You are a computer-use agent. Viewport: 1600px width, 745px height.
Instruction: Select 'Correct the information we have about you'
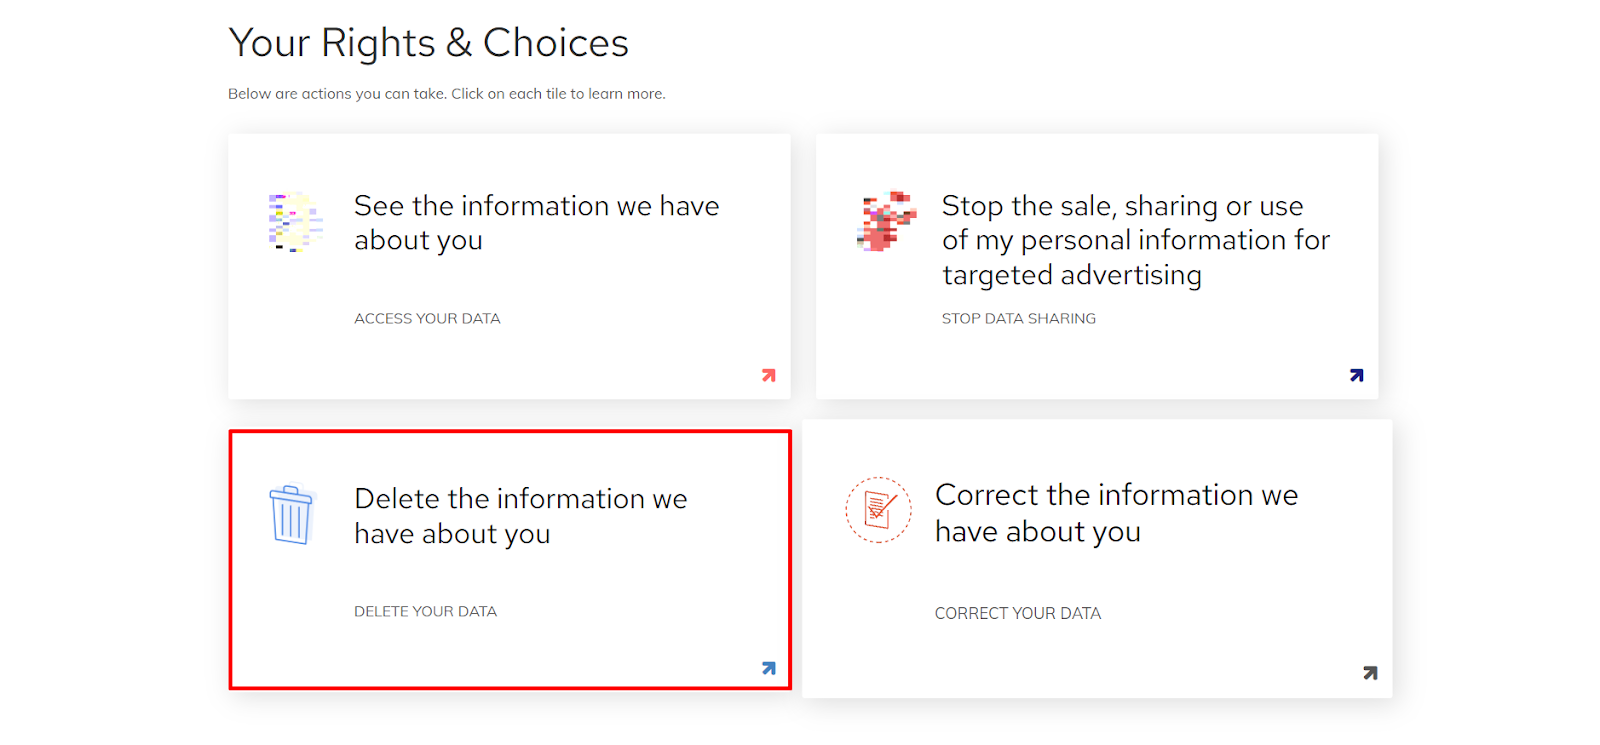tap(1116, 513)
